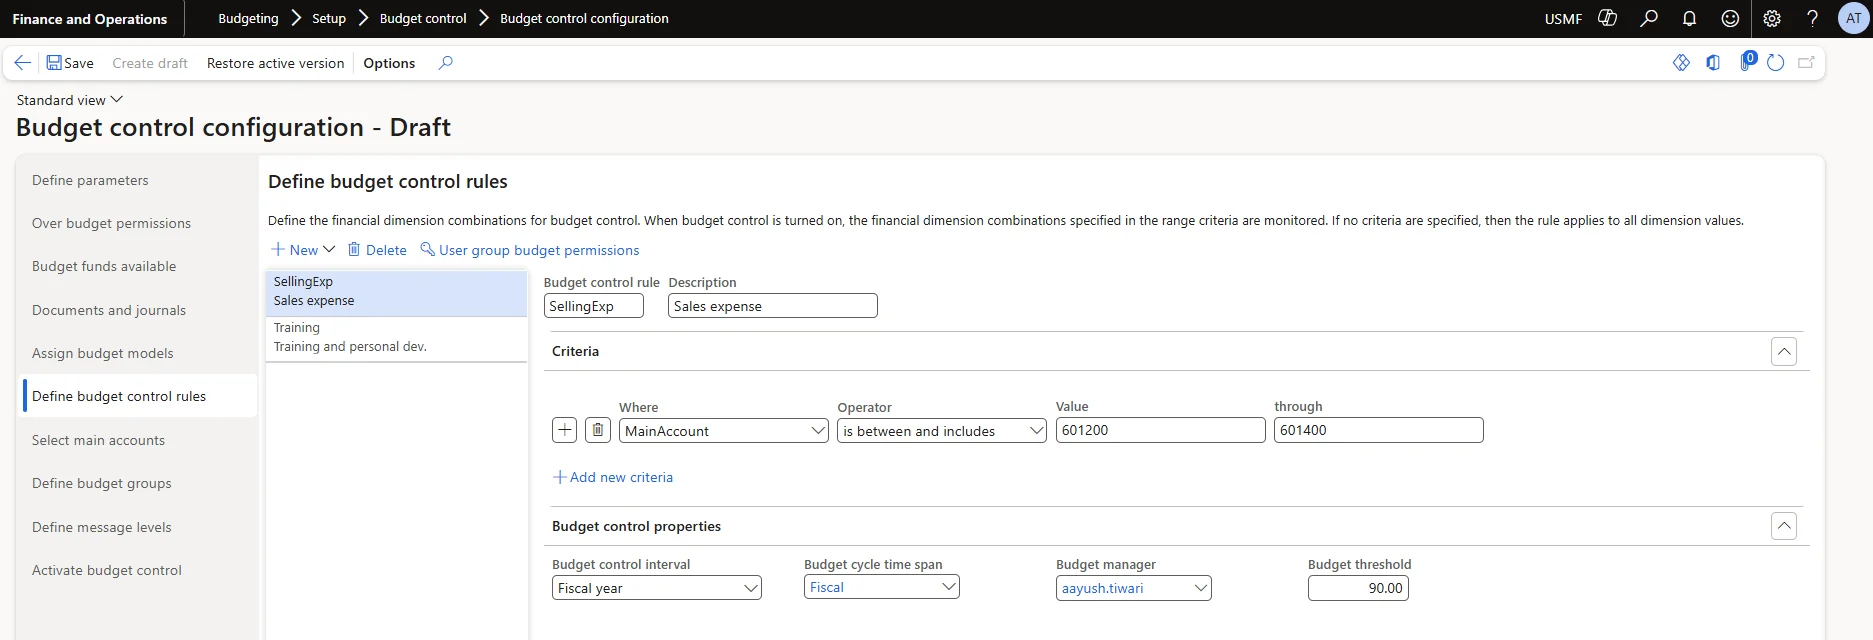This screenshot has height=640, width=1873.
Task: Open Budget cycle time span dropdown
Action: click(x=882, y=587)
